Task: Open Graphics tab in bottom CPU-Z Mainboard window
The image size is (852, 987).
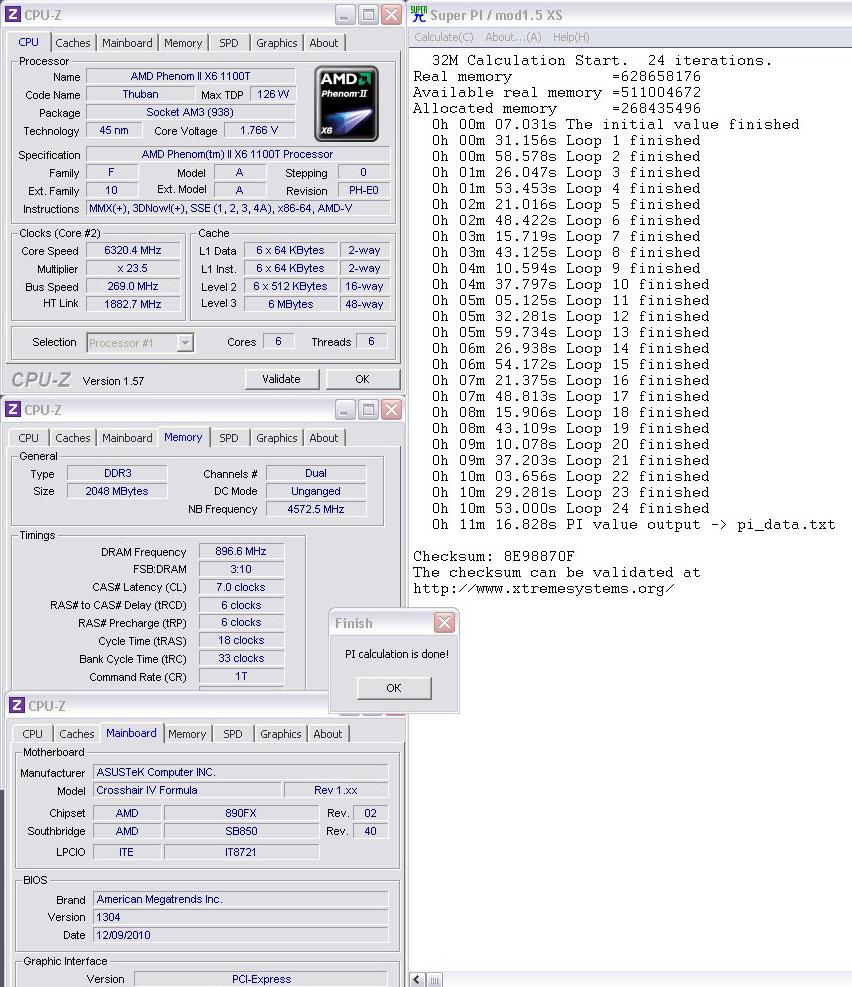Action: [x=280, y=733]
